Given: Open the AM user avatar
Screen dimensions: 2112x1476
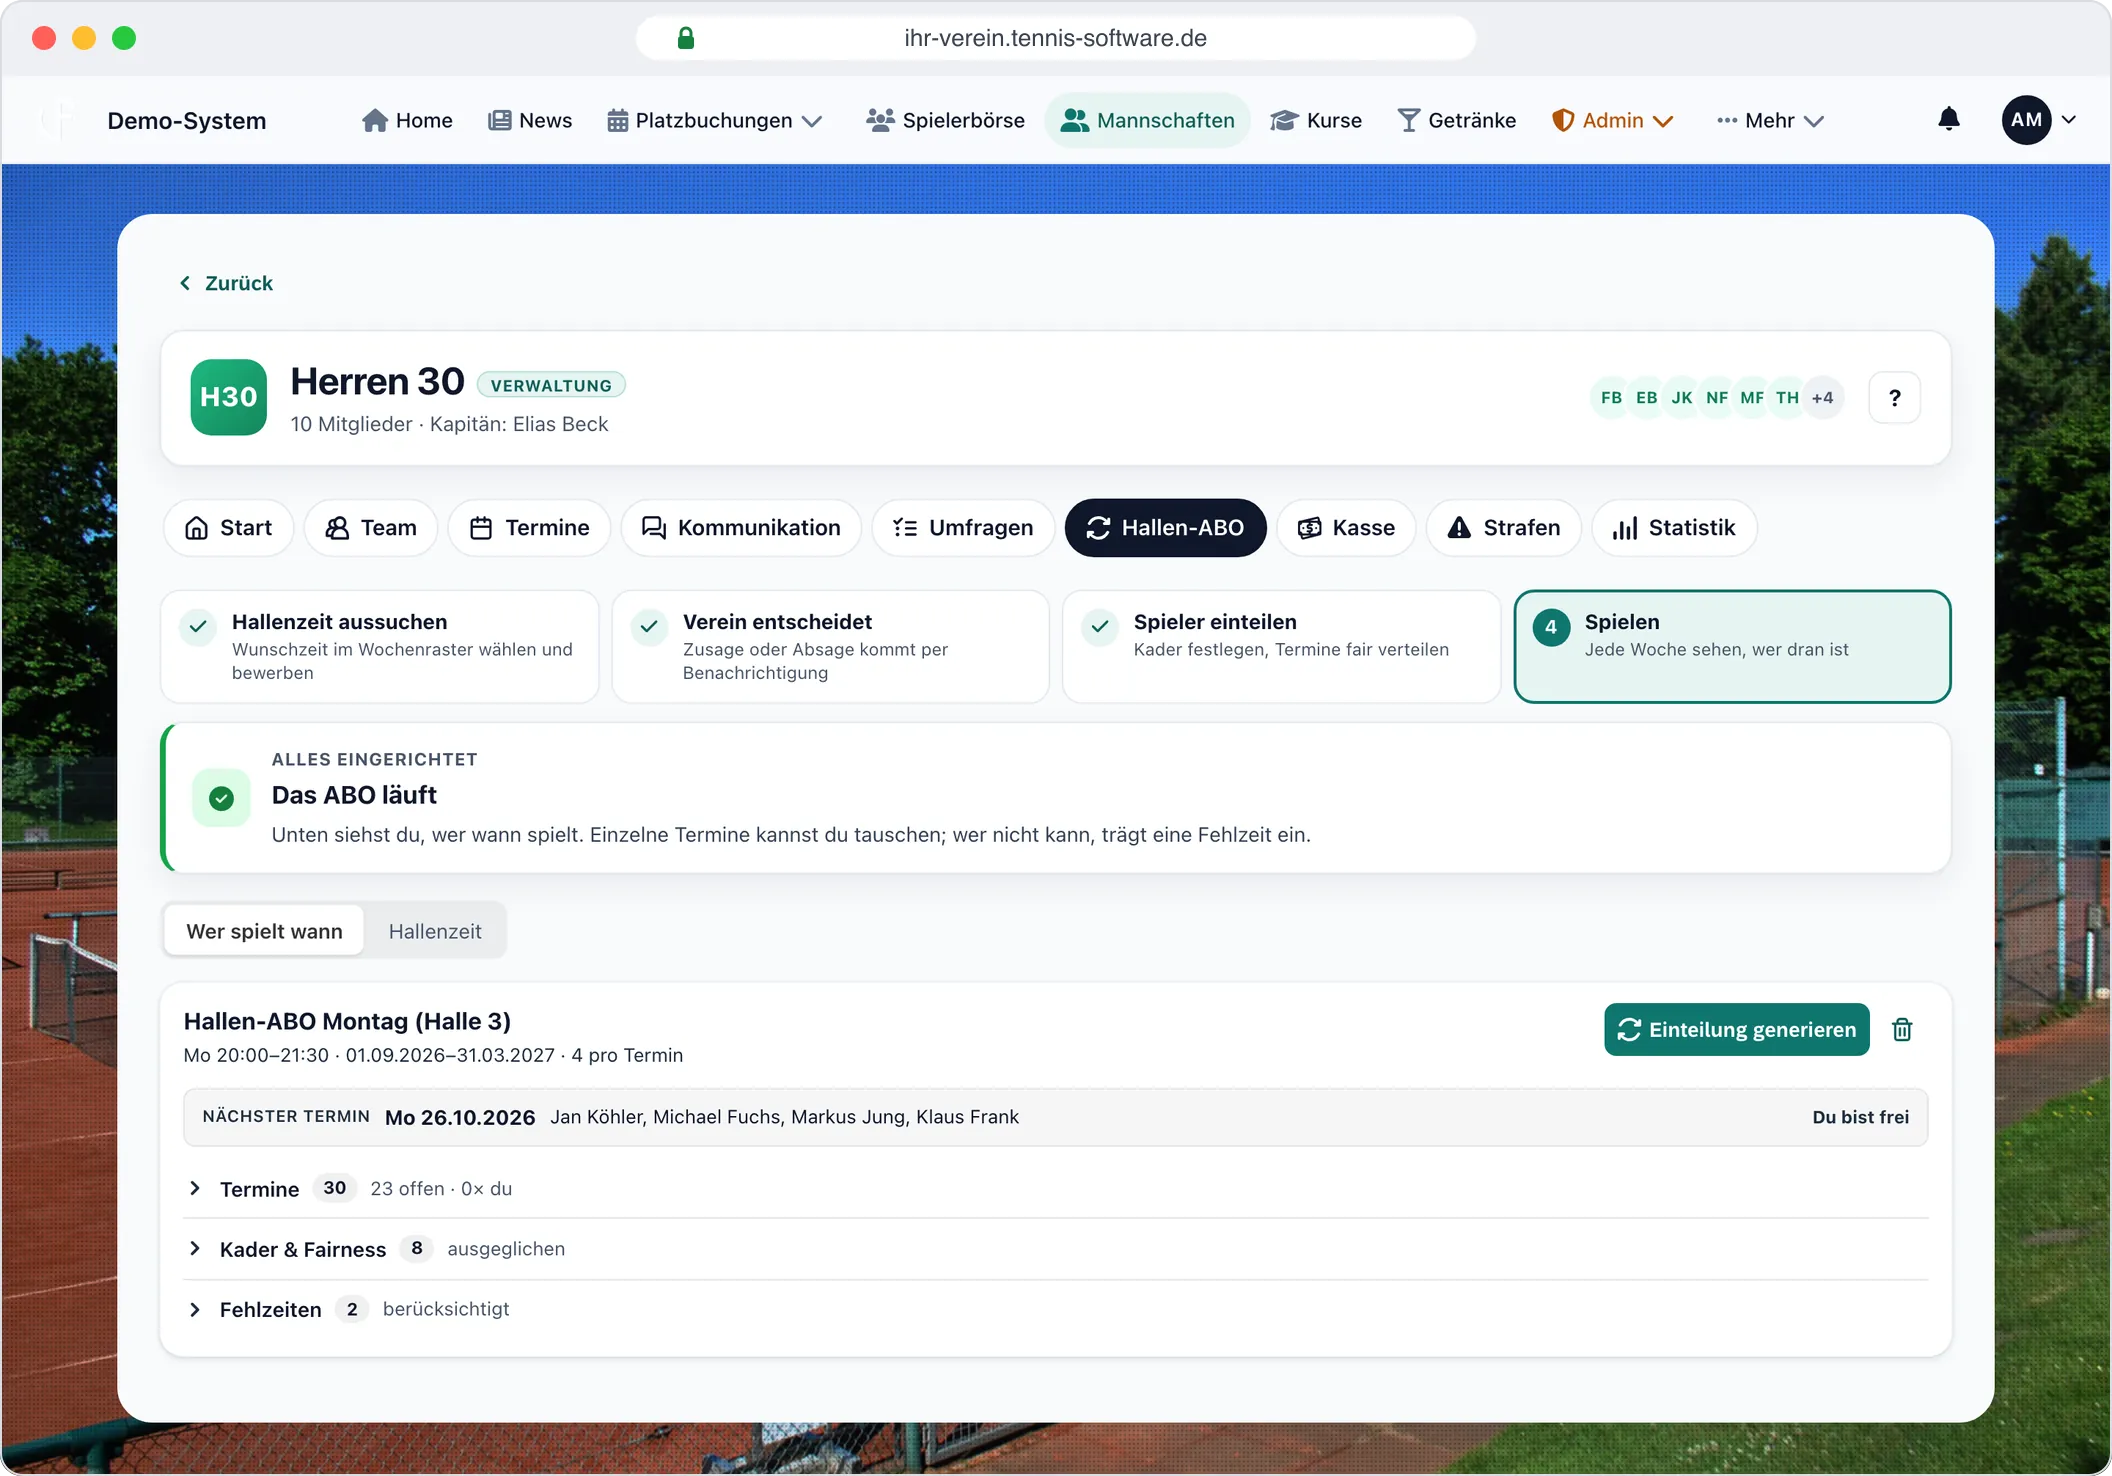Looking at the screenshot, I should [2027, 120].
